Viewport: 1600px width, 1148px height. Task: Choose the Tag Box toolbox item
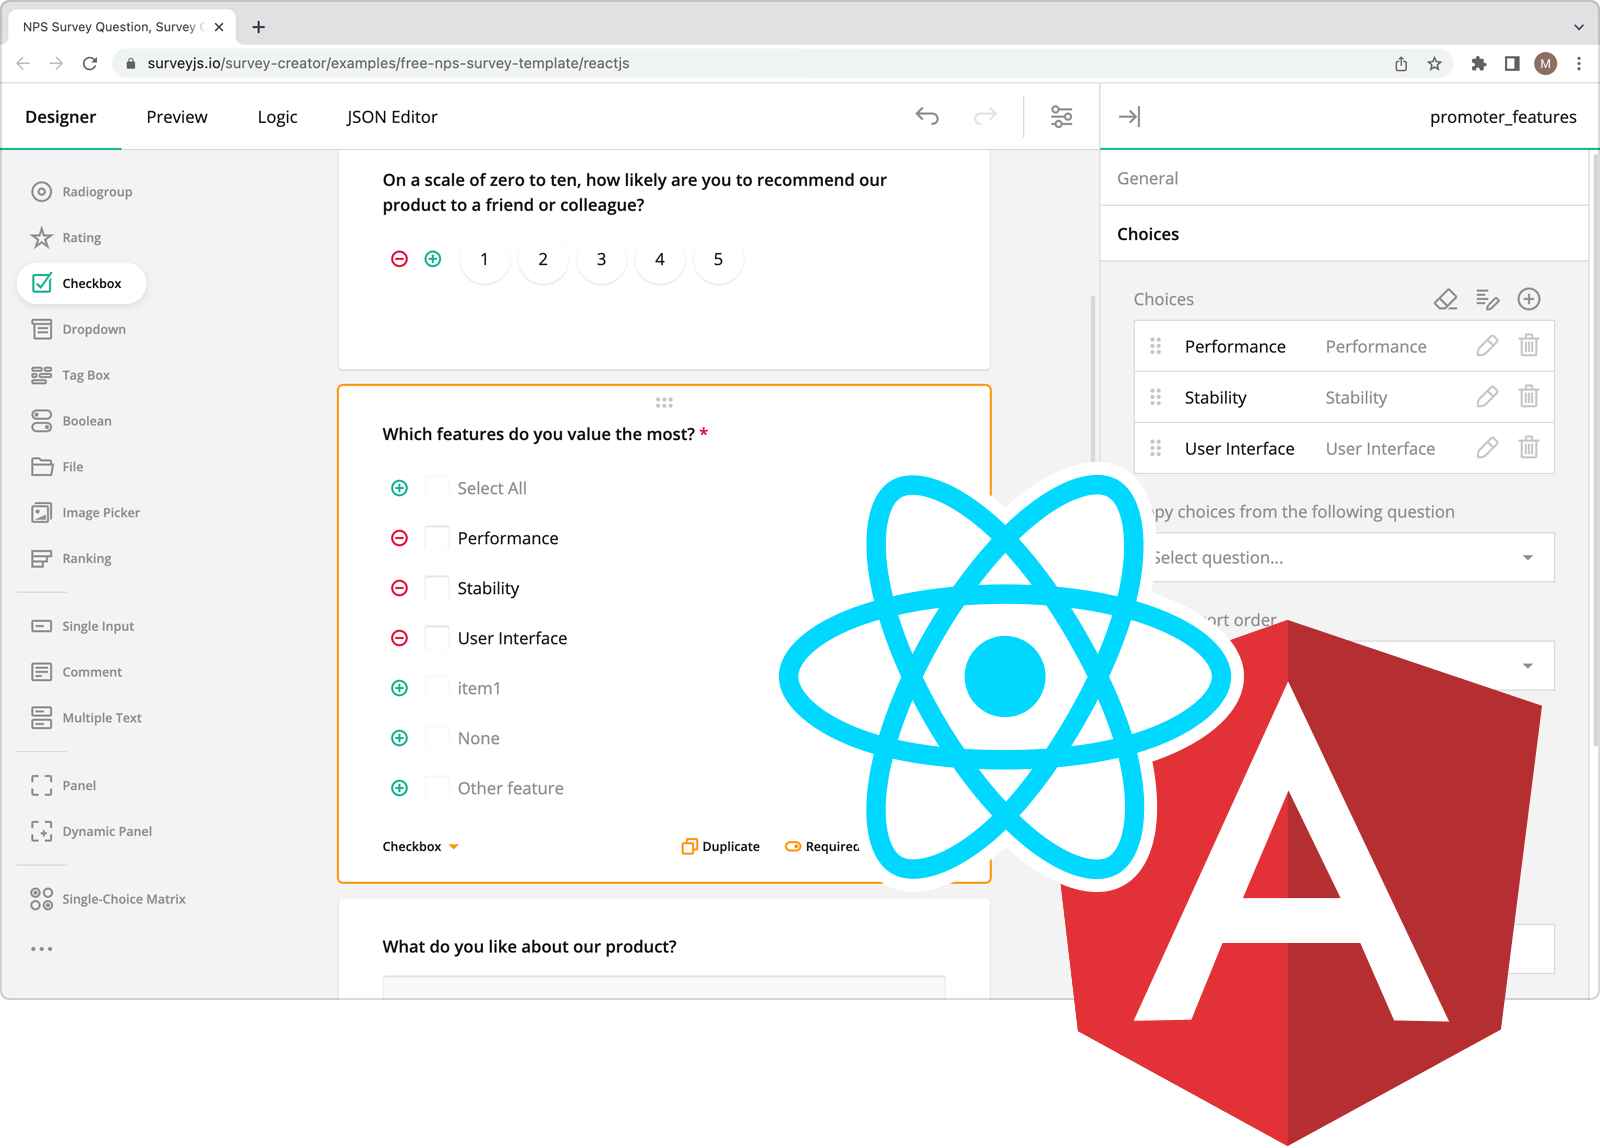coord(71,376)
